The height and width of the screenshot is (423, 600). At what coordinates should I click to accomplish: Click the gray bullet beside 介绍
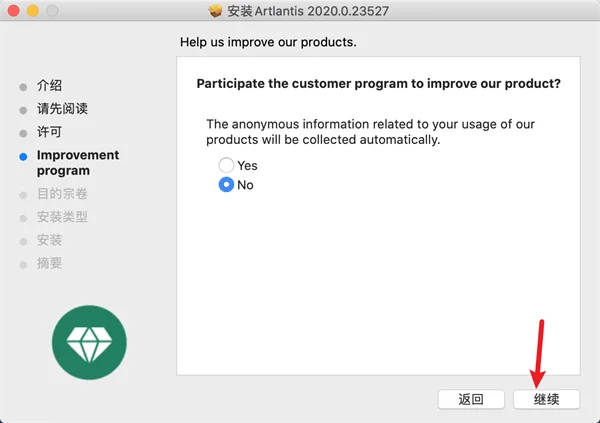(x=23, y=87)
